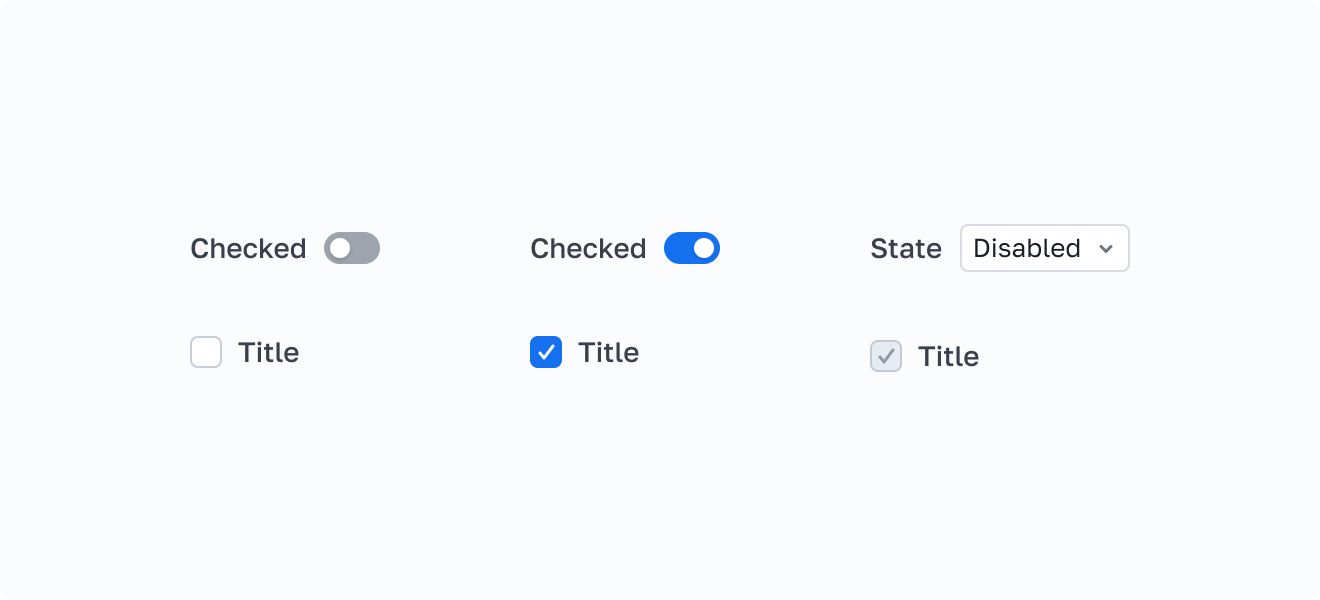
Task: Tick the empty unchecked Title checkbox
Action: click(x=206, y=352)
